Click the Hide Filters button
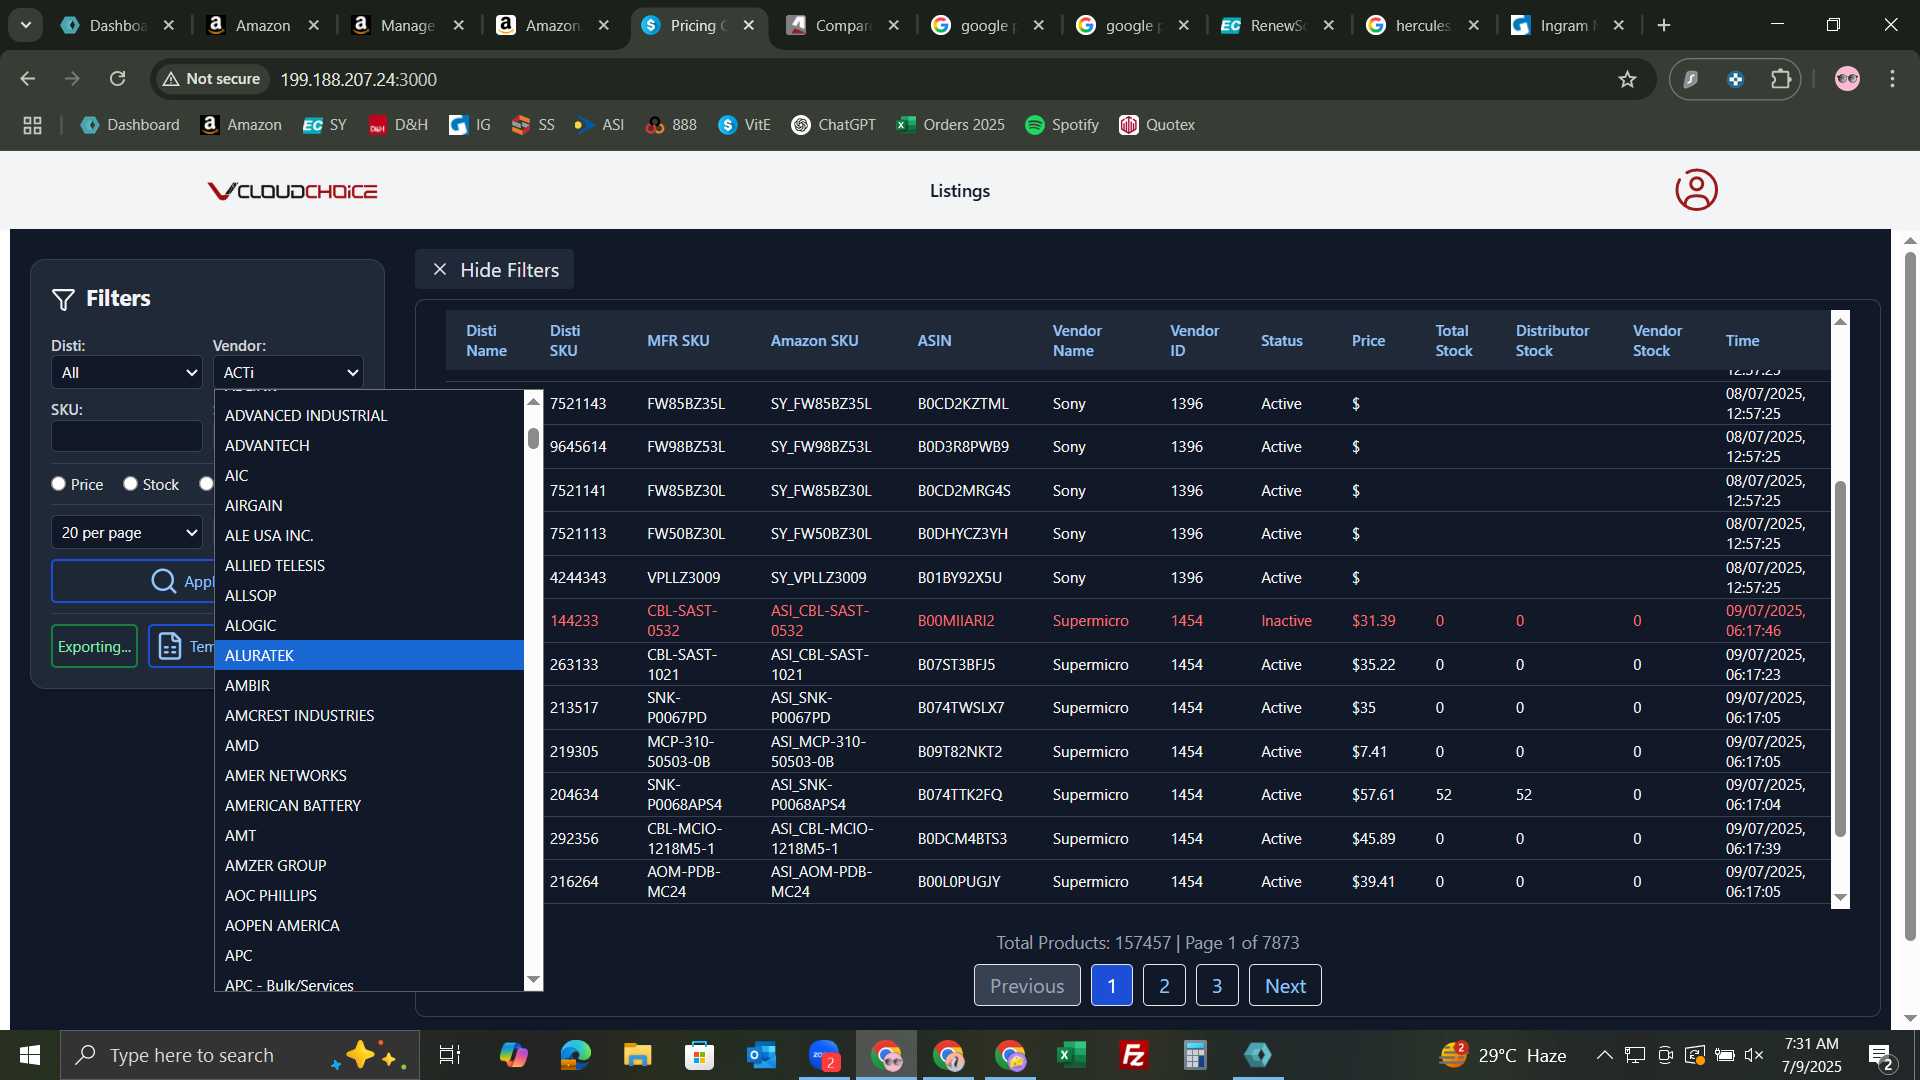The image size is (1920, 1080). click(495, 270)
